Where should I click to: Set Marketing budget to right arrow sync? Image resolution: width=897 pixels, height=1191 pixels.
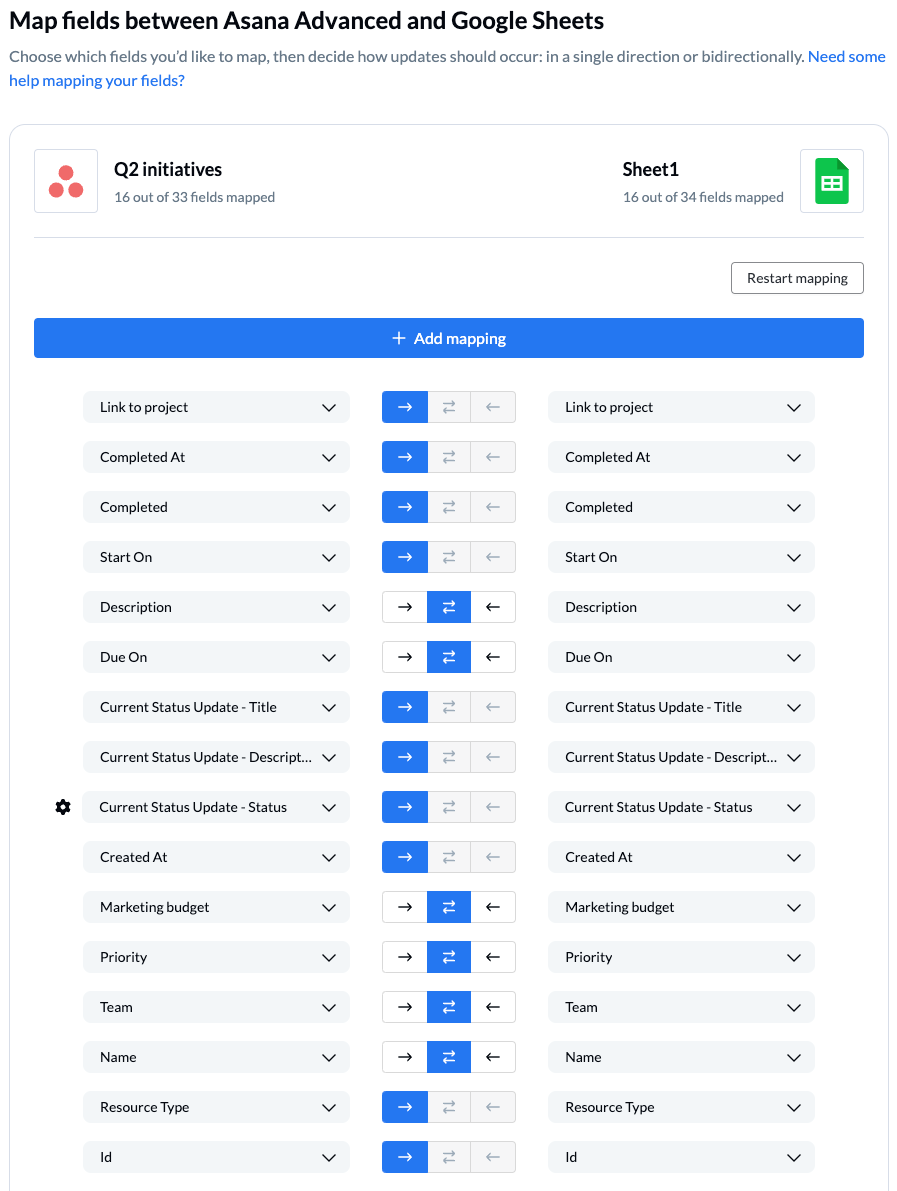(x=405, y=907)
